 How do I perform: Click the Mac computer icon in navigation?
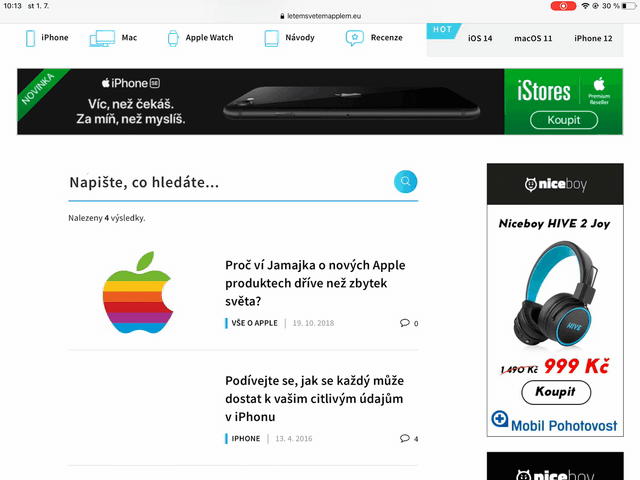(102, 38)
